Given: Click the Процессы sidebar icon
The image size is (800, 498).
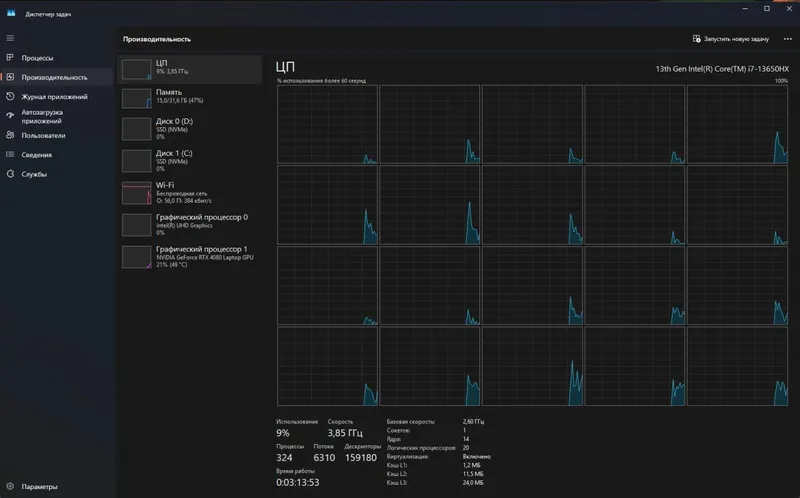Looking at the screenshot, I should point(10,58).
